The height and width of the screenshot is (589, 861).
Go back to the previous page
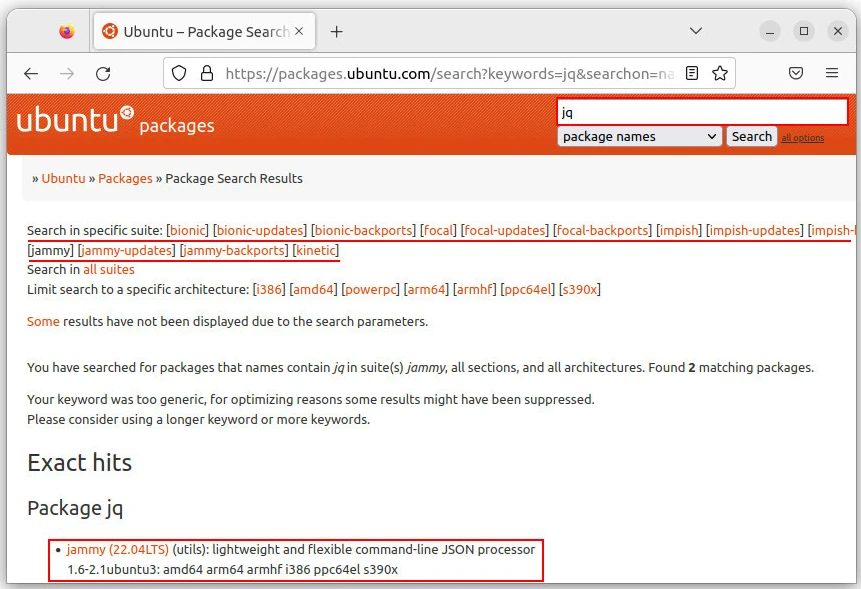click(x=31, y=73)
